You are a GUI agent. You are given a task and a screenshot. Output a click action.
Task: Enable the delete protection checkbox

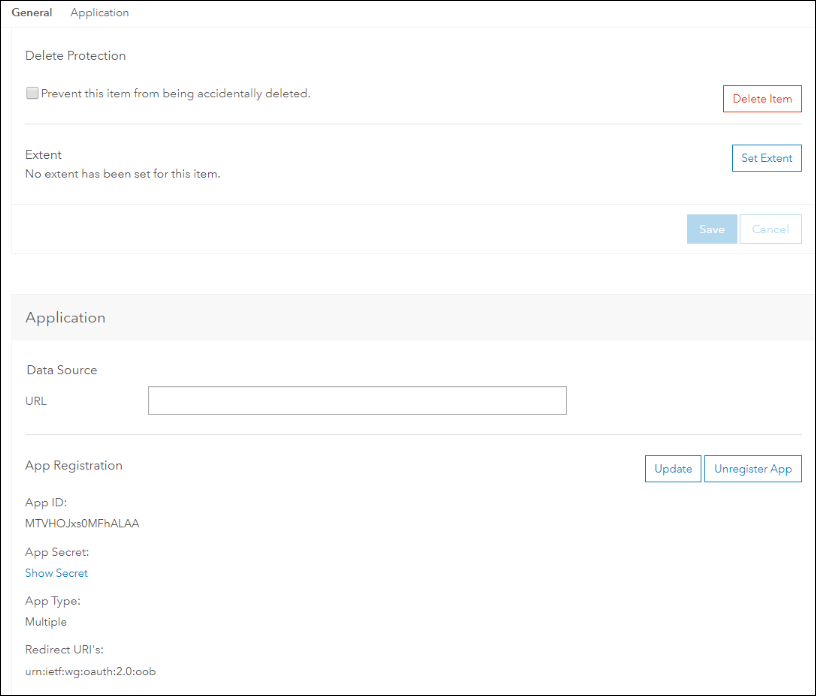point(32,93)
